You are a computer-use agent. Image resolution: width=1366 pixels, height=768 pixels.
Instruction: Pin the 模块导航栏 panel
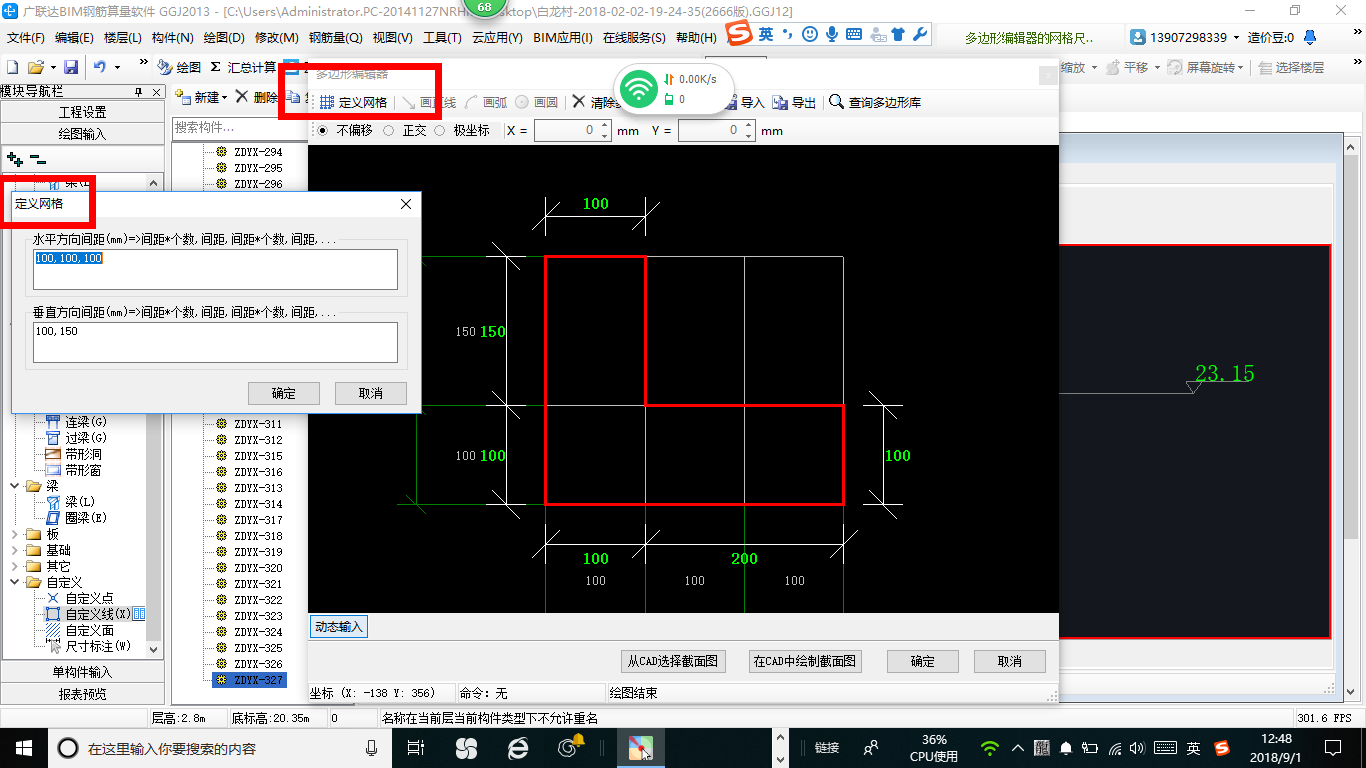(x=139, y=92)
